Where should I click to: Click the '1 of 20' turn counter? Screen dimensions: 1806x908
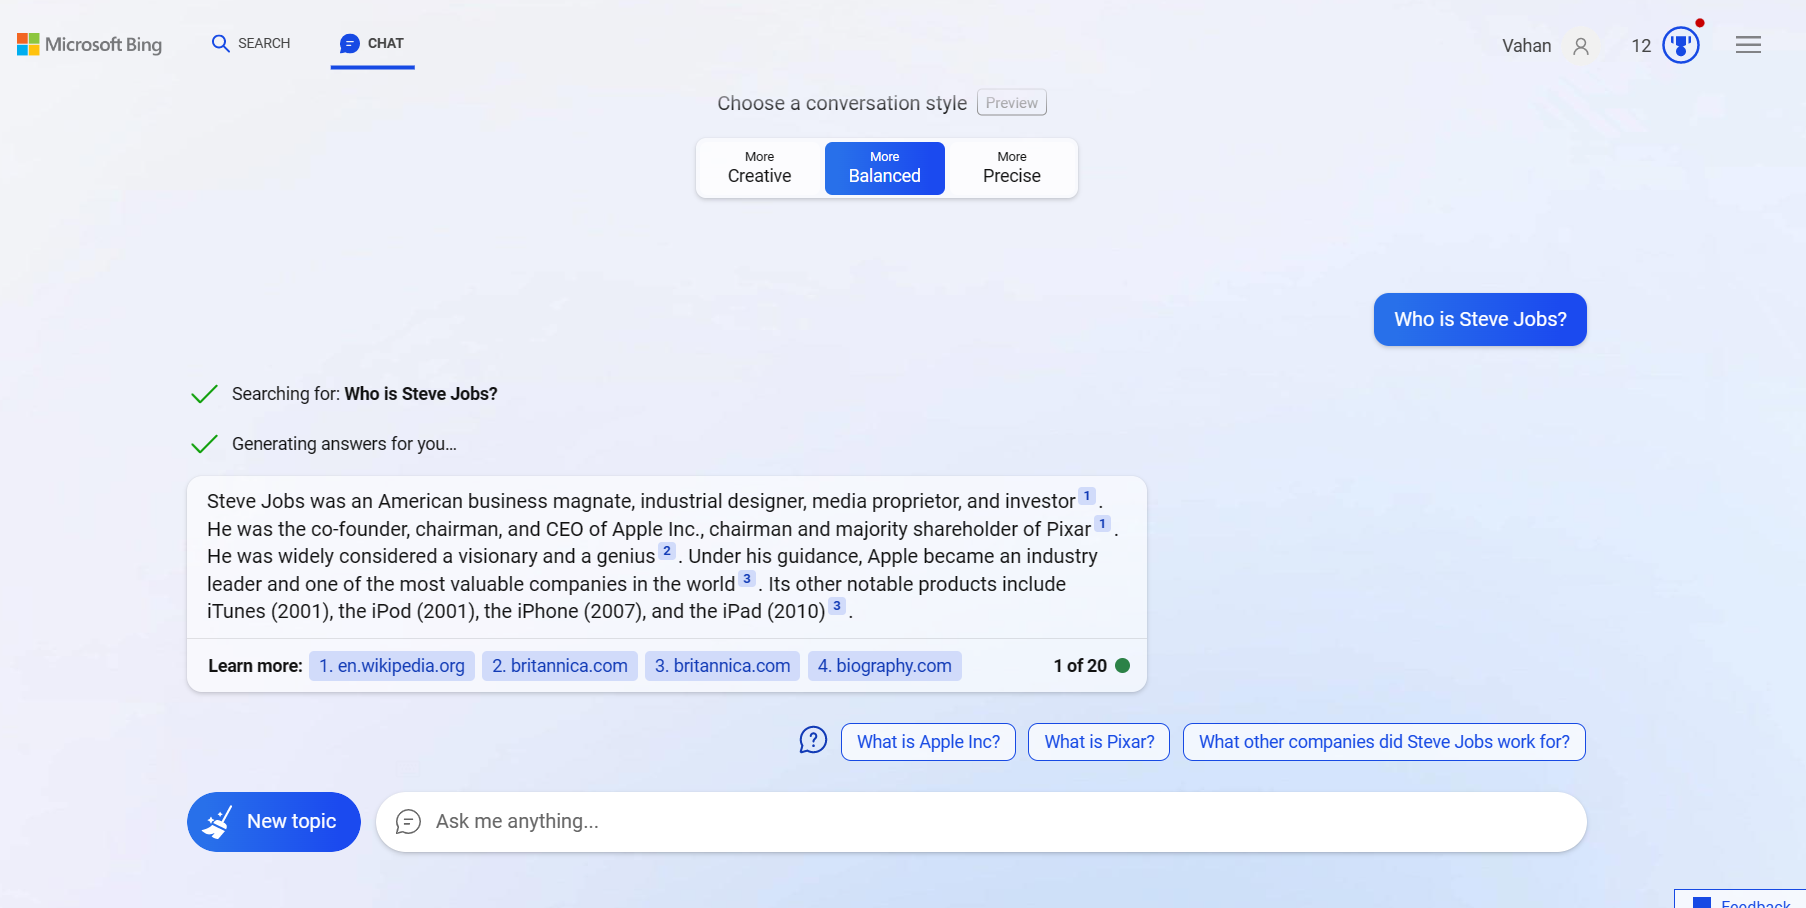click(1080, 666)
